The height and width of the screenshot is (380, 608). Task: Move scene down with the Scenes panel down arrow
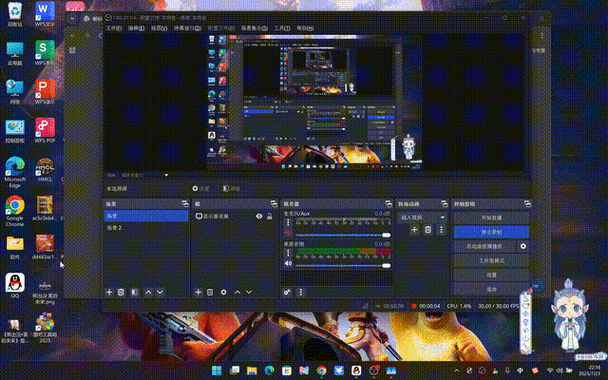[x=160, y=292]
